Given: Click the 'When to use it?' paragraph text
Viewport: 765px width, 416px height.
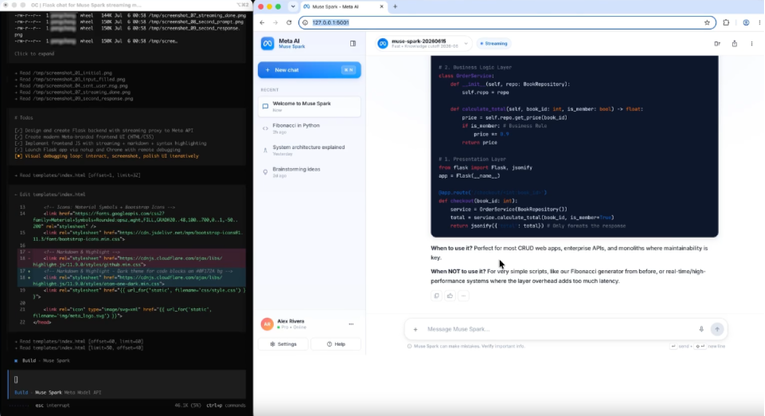Looking at the screenshot, I should click(569, 253).
